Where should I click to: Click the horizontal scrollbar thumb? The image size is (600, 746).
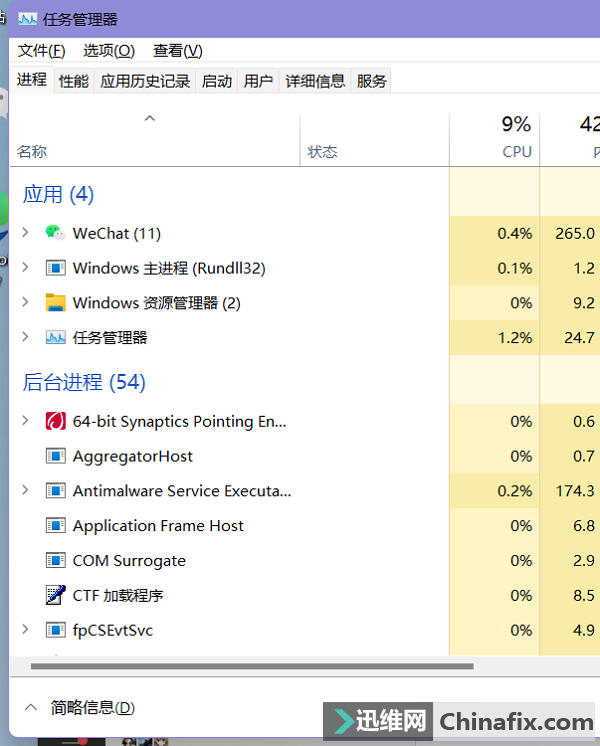pos(250,666)
